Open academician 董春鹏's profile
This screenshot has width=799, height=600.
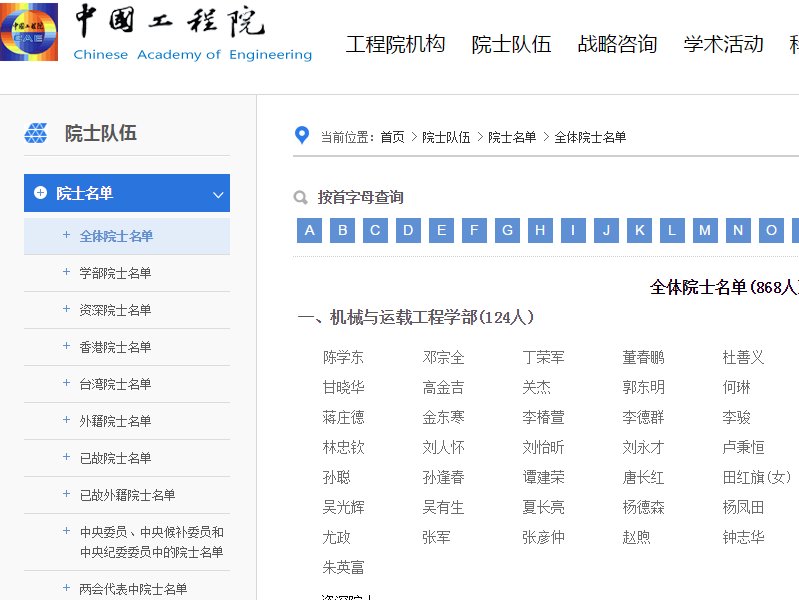coord(643,357)
